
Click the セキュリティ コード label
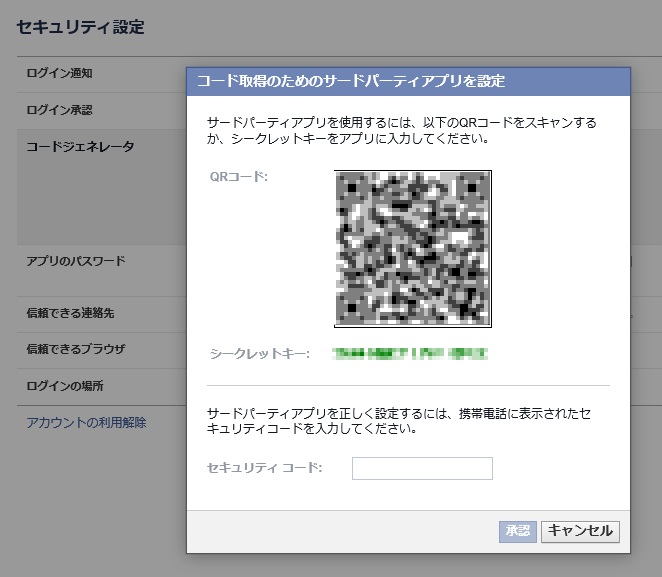click(x=265, y=468)
